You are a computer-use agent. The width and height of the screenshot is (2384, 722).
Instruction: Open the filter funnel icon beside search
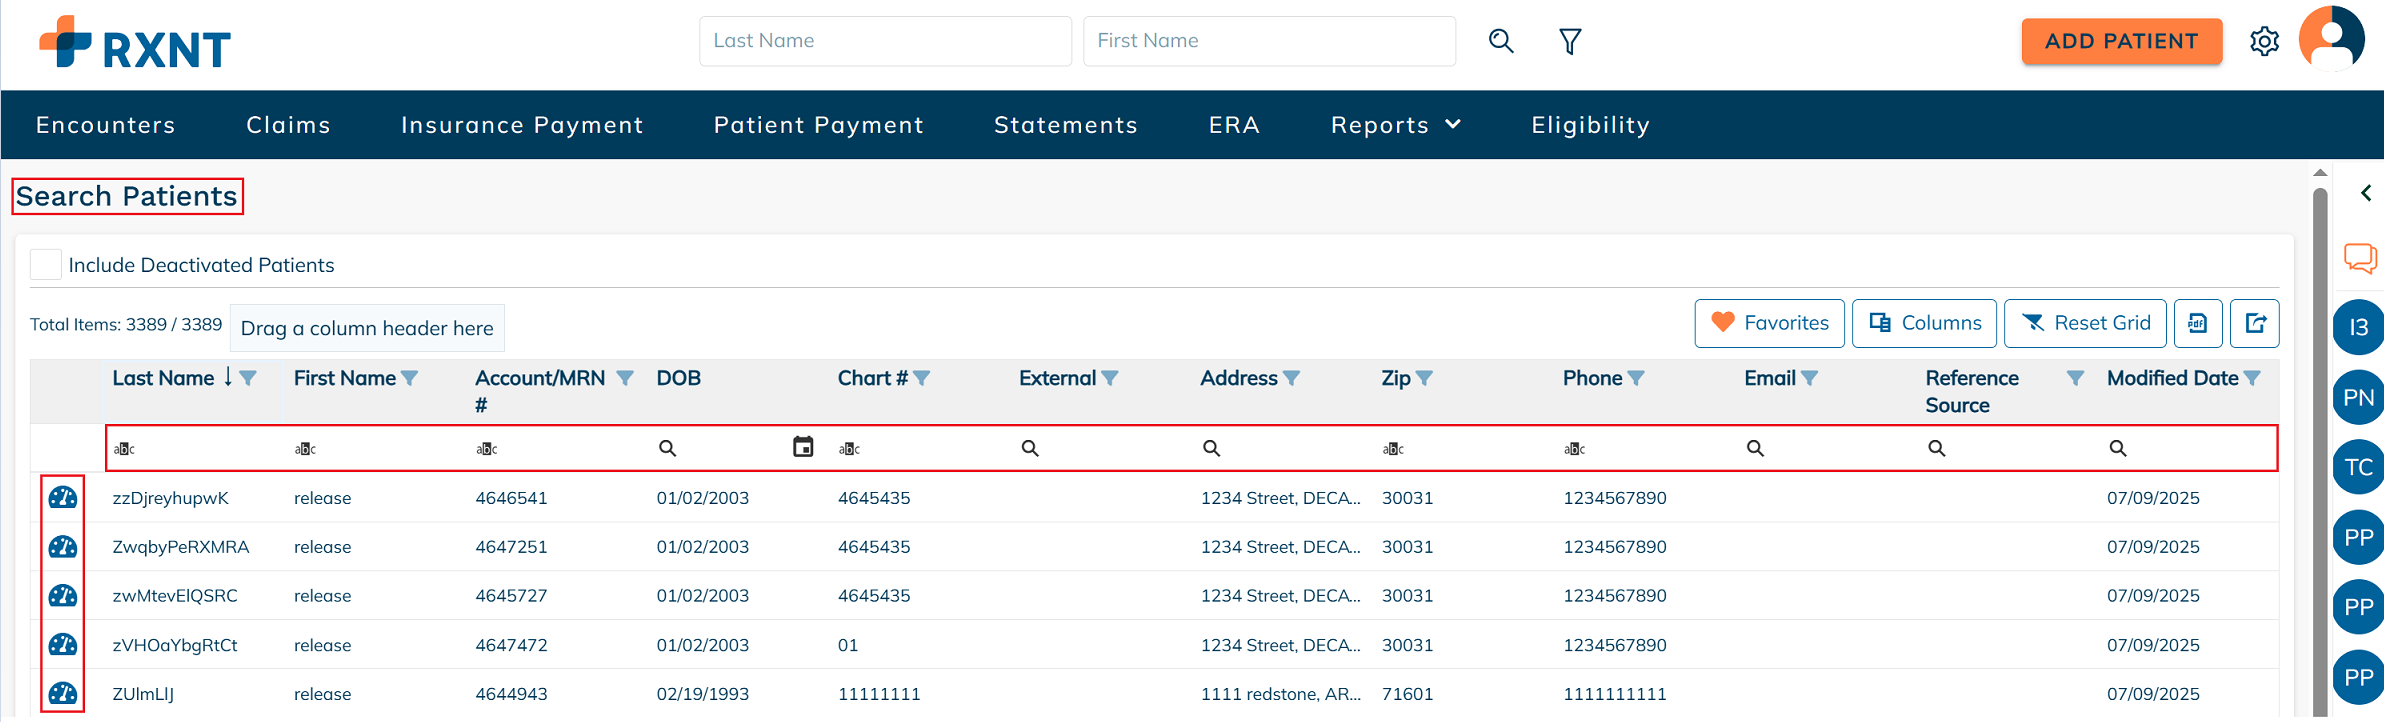(1570, 41)
